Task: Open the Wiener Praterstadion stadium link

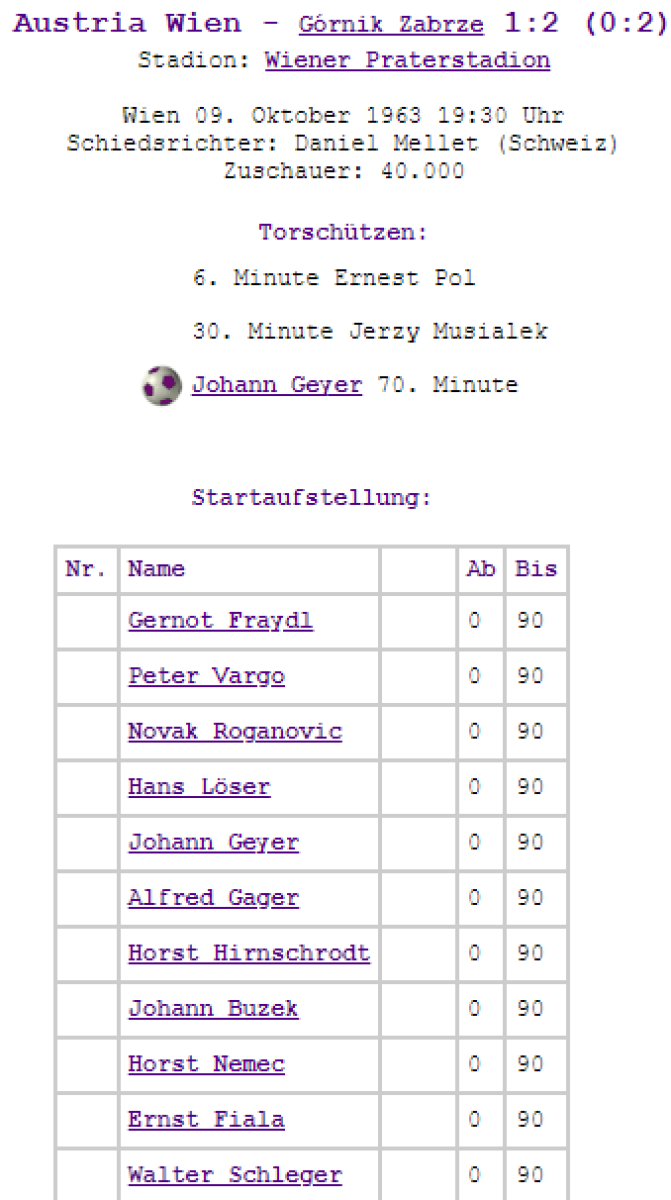Action: [407, 60]
